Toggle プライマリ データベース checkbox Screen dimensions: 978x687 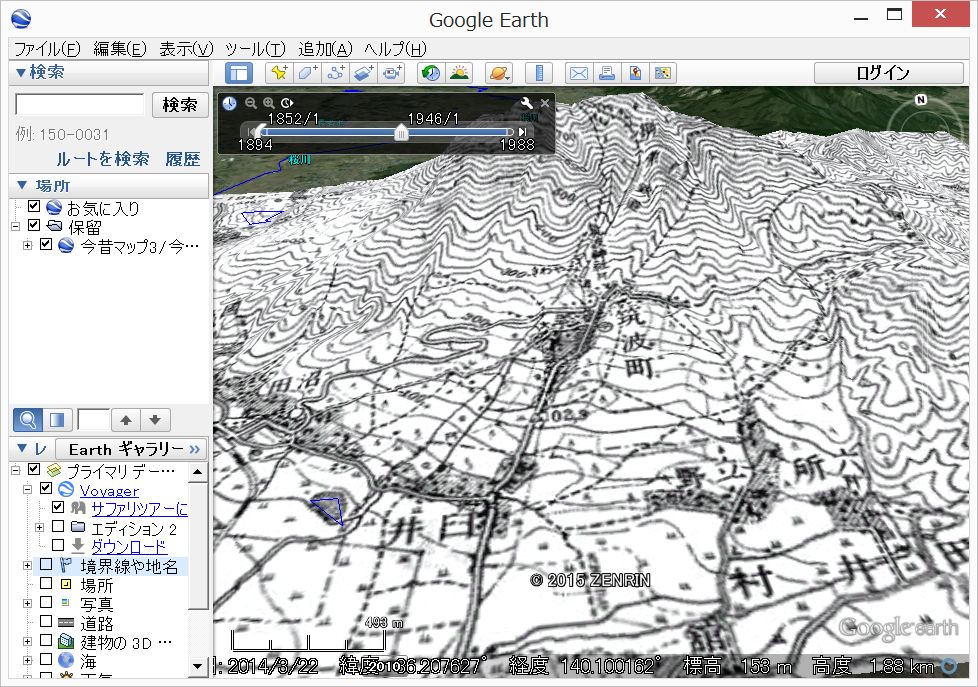pyautogui.click(x=34, y=469)
